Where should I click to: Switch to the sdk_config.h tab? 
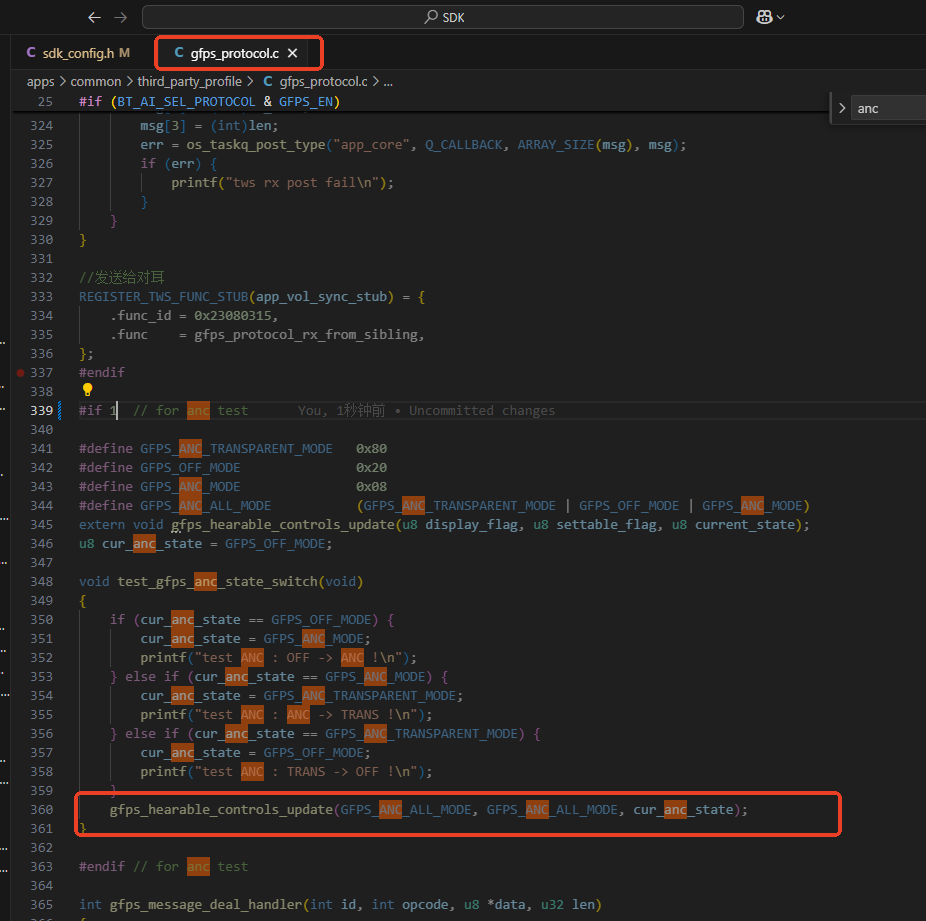tap(78, 53)
